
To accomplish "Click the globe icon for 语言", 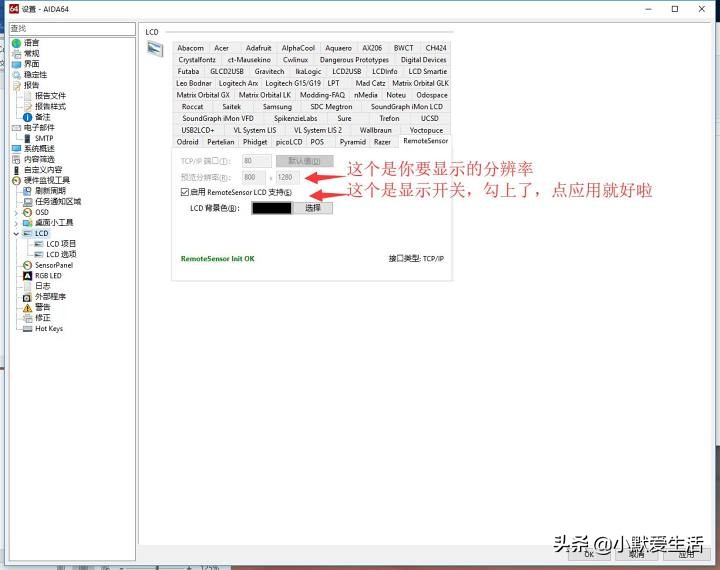I will pos(17,43).
